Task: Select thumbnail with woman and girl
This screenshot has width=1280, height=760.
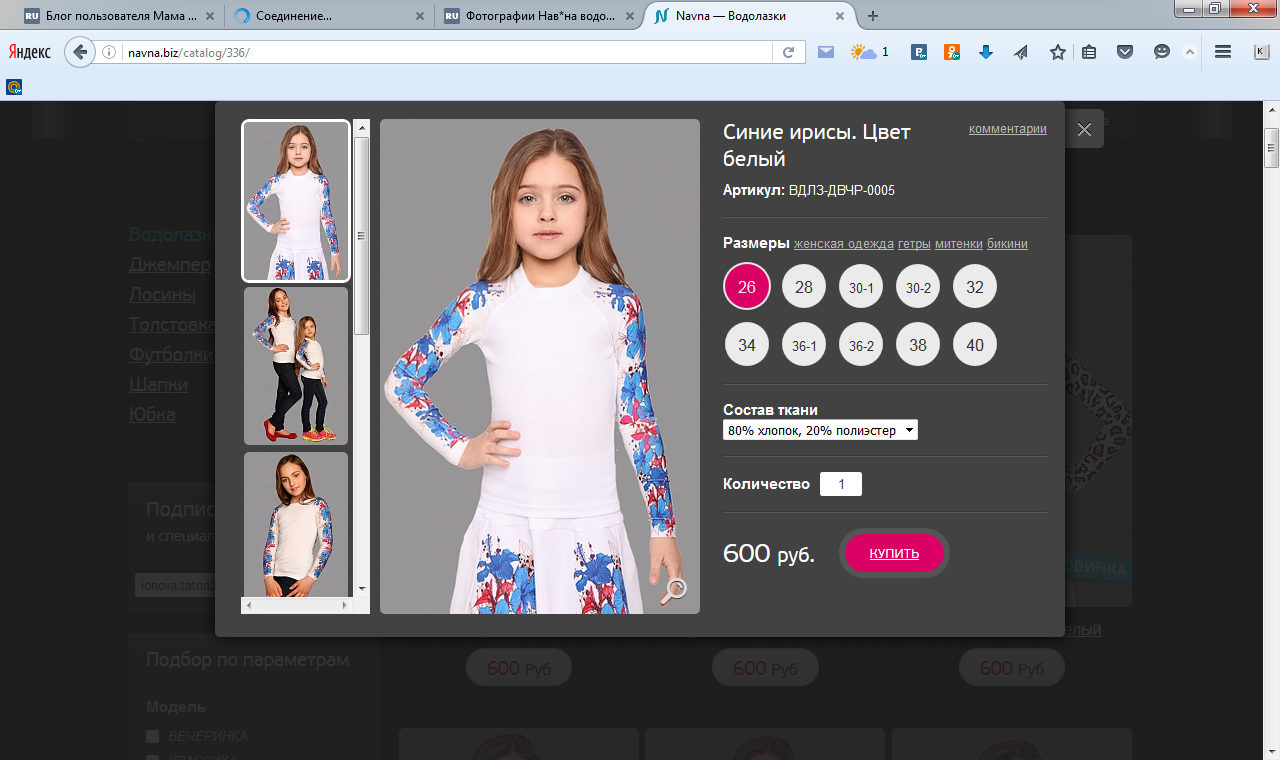Action: point(296,366)
